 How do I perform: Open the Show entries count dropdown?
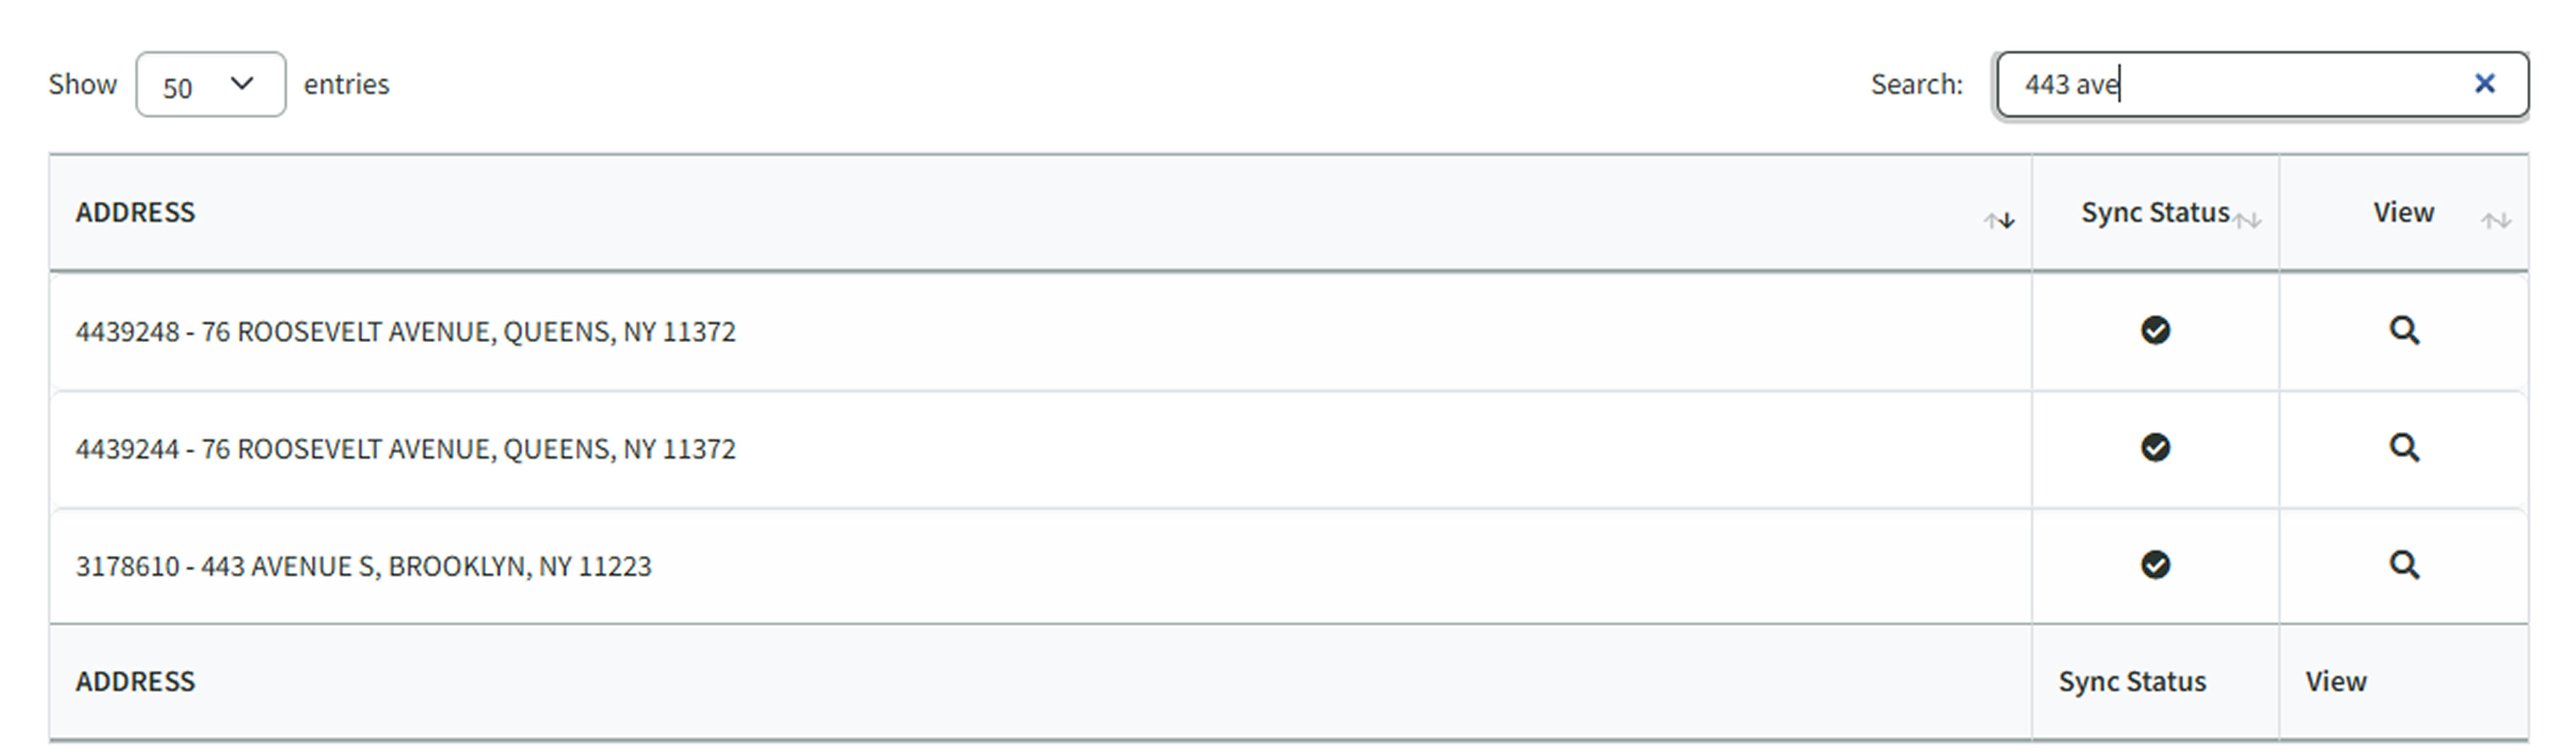point(211,85)
